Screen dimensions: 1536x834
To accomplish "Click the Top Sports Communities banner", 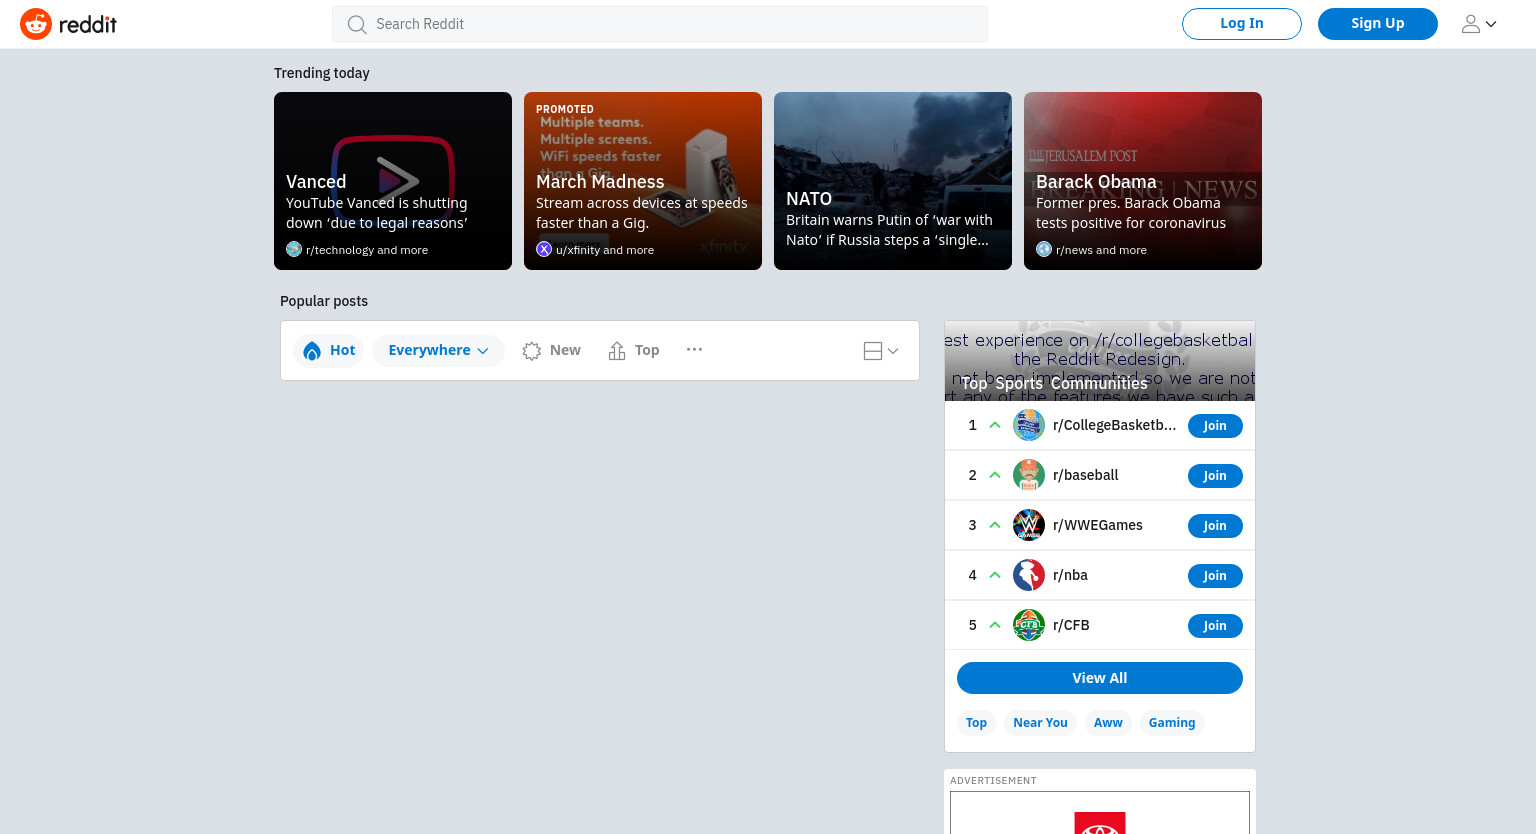I will click(1100, 361).
